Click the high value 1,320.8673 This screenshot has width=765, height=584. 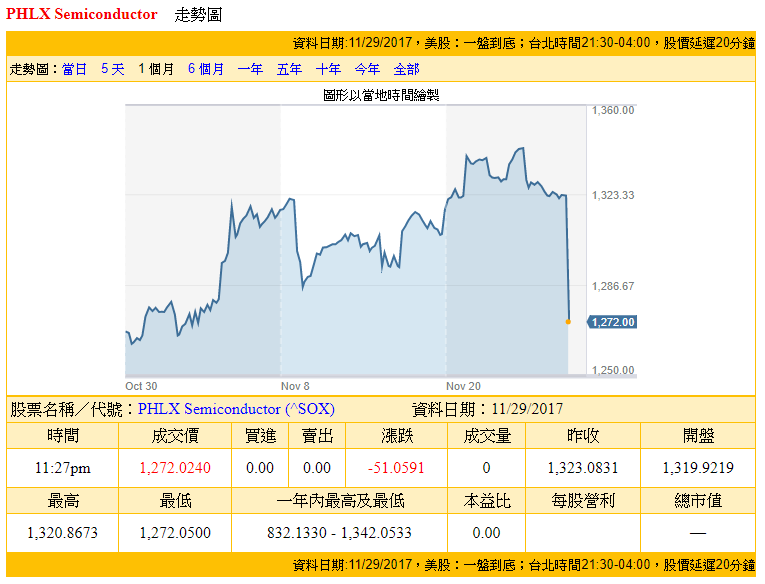(62, 533)
